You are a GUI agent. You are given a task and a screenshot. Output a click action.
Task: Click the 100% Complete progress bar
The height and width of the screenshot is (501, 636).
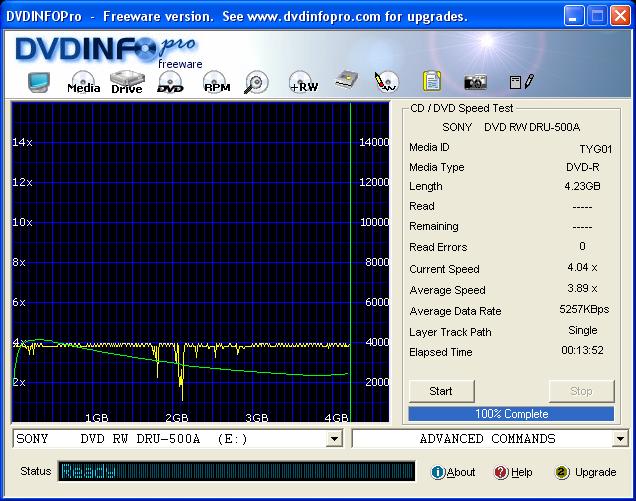511,414
